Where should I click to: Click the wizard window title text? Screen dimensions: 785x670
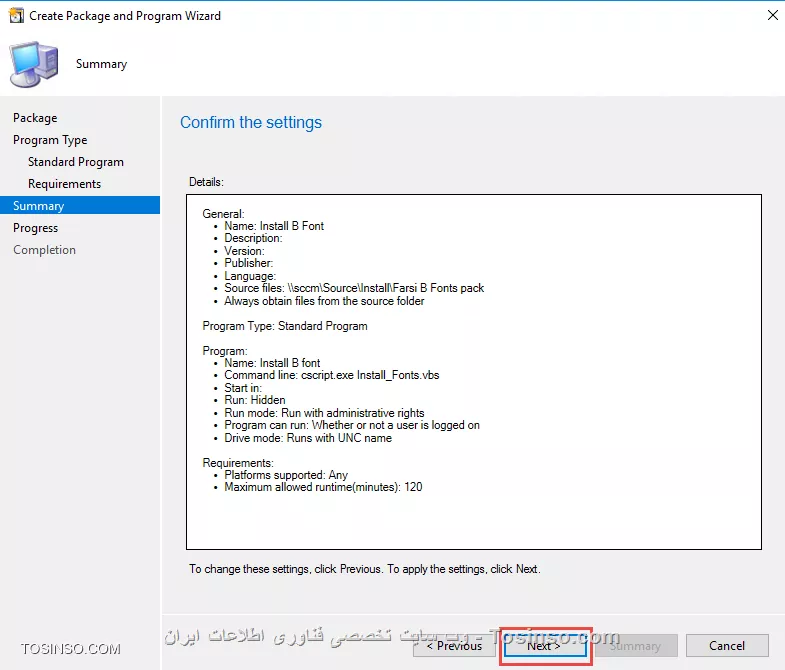pos(125,16)
